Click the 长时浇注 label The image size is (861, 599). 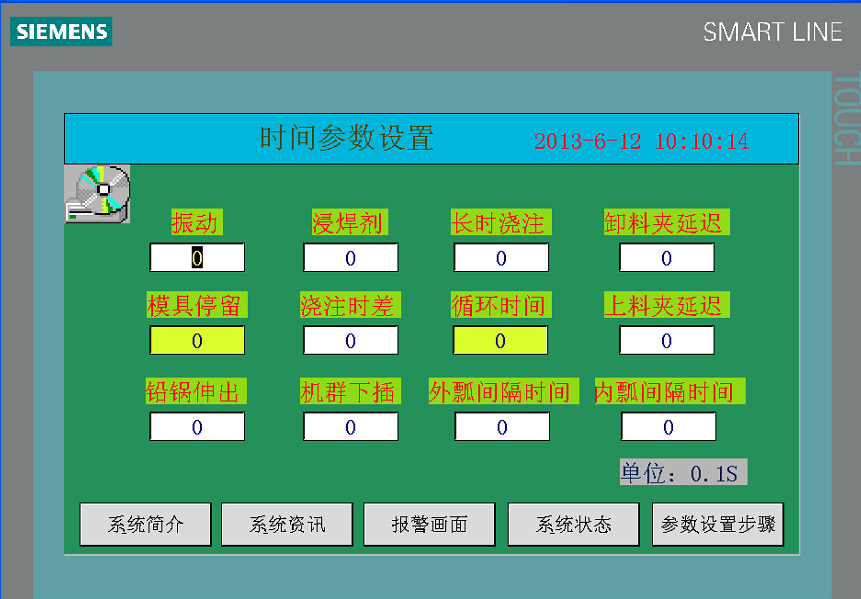pos(501,222)
